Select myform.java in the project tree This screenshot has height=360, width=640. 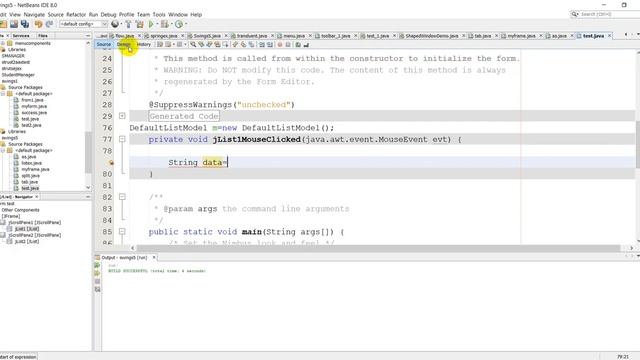coord(34,106)
